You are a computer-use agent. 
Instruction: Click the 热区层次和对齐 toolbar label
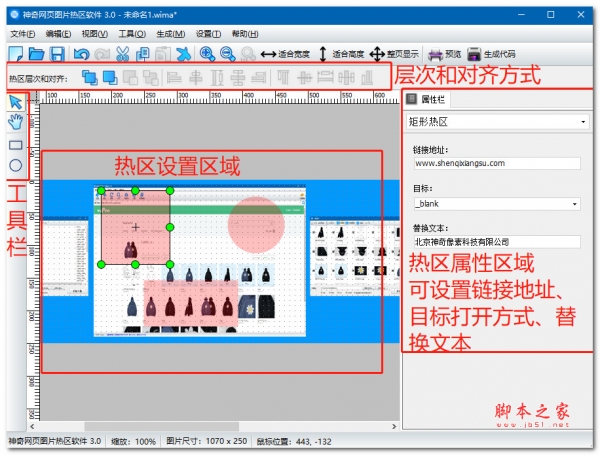(x=38, y=79)
